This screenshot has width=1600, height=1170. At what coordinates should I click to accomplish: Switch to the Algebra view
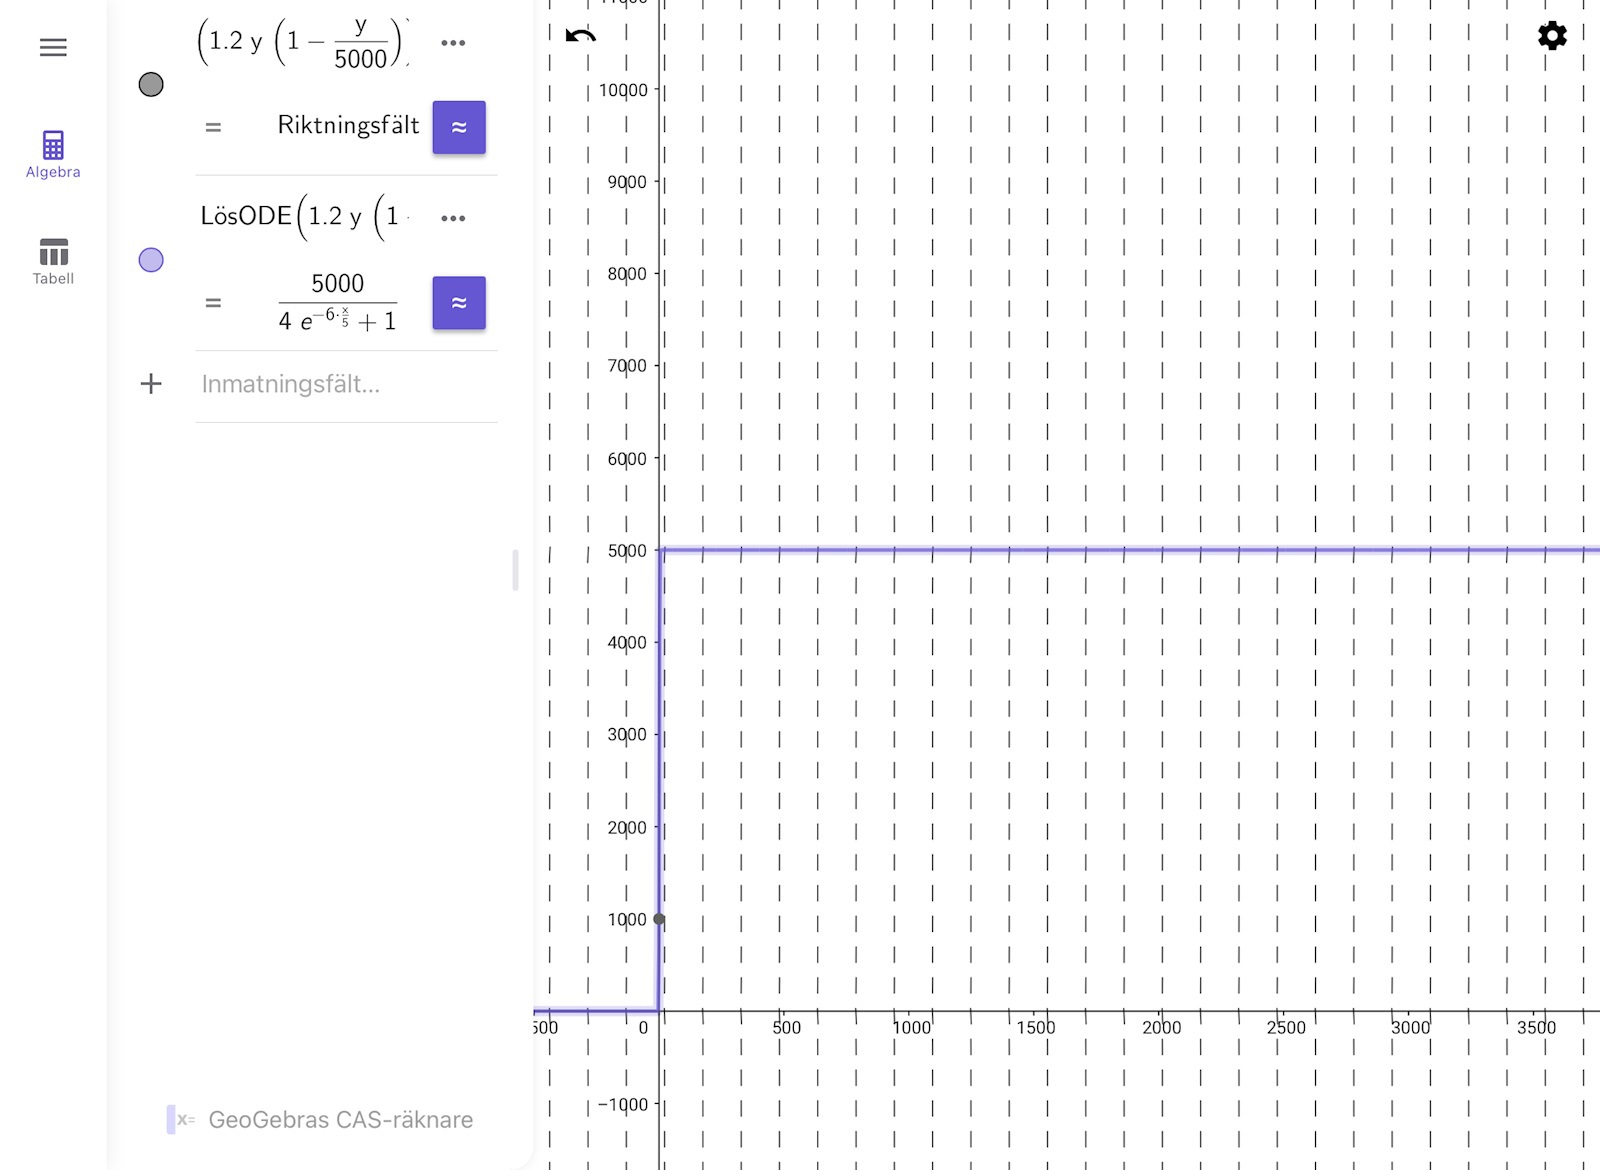coord(53,154)
